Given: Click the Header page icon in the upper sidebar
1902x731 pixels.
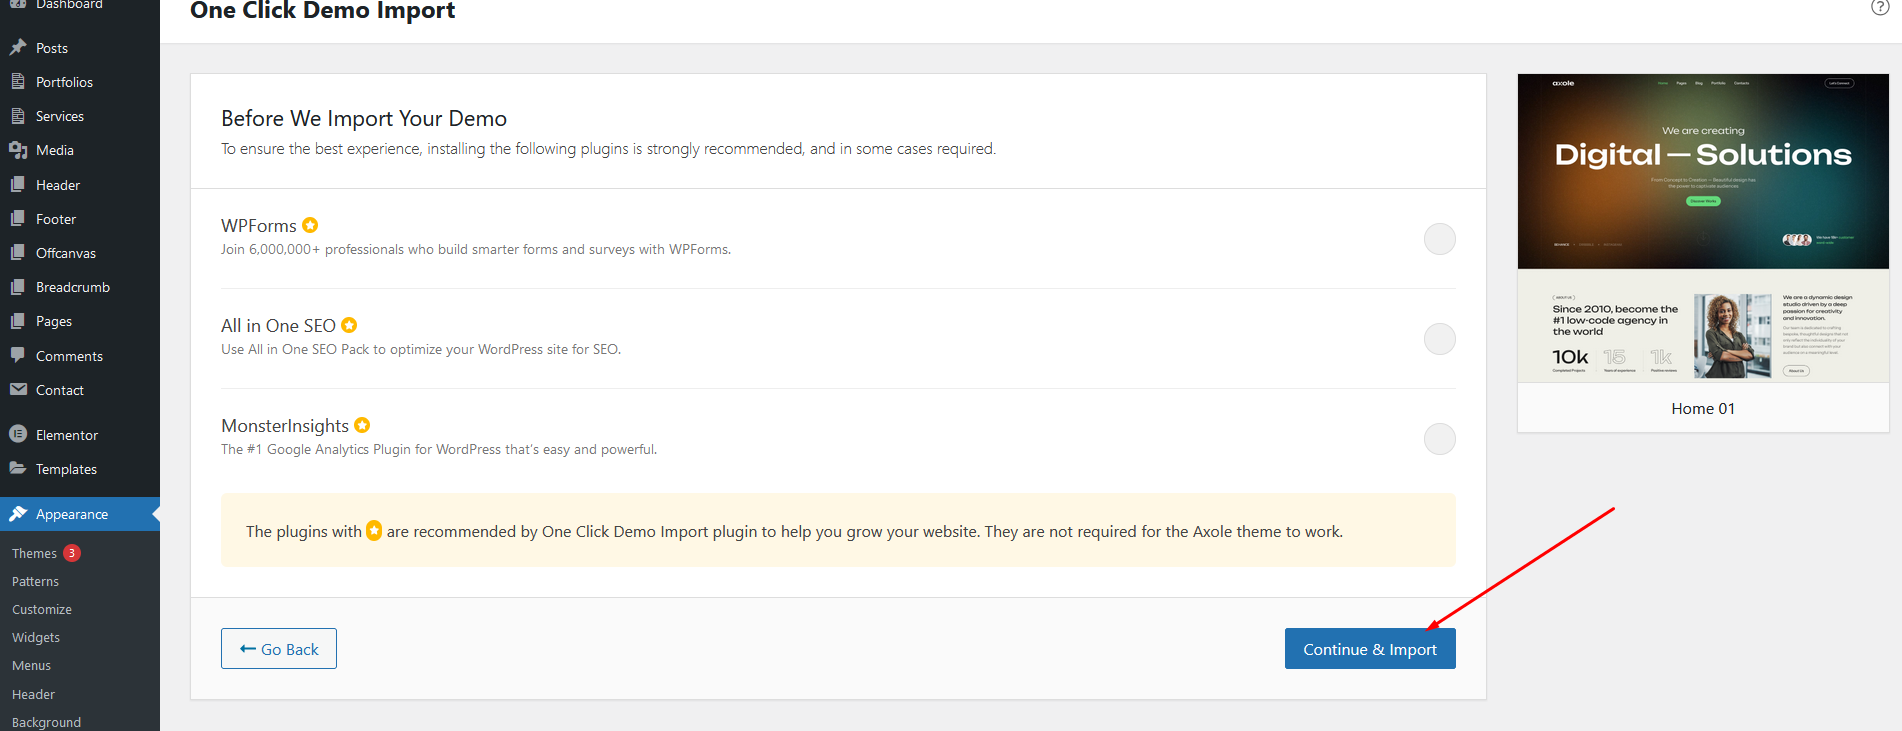Looking at the screenshot, I should [18, 184].
